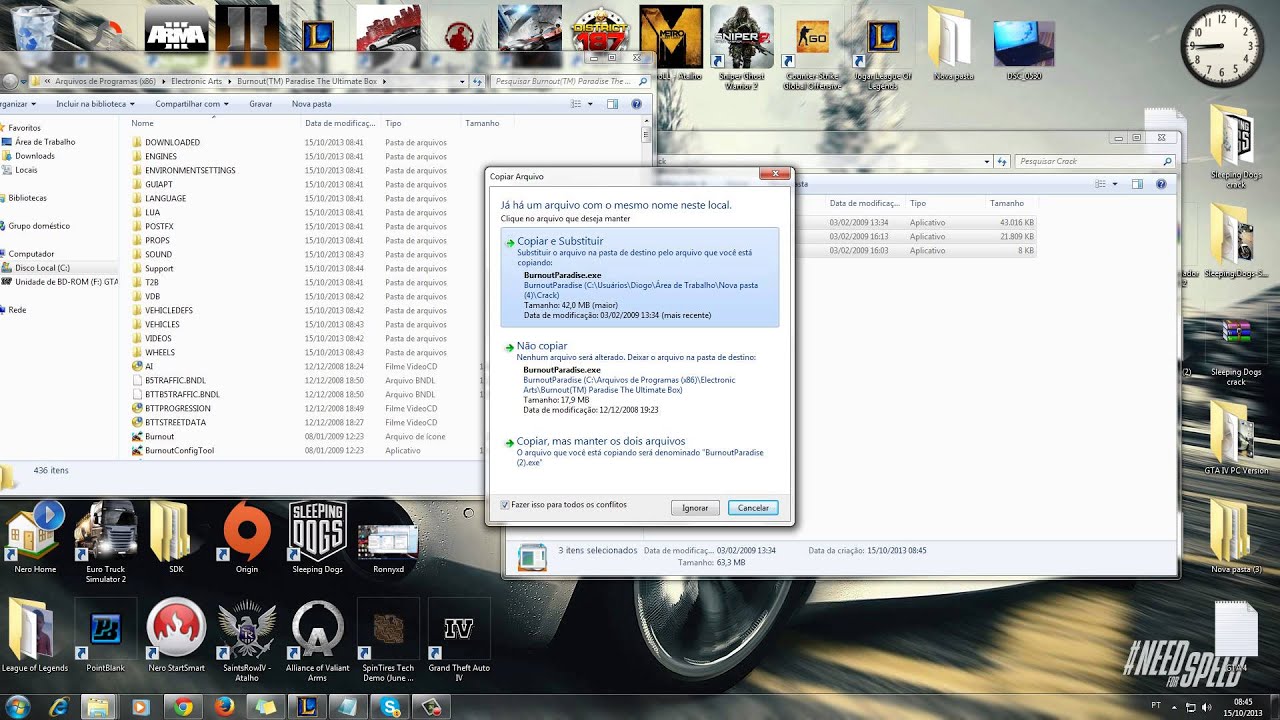
Task: Toggle preview pane icon in Burnout window
Action: point(612,104)
